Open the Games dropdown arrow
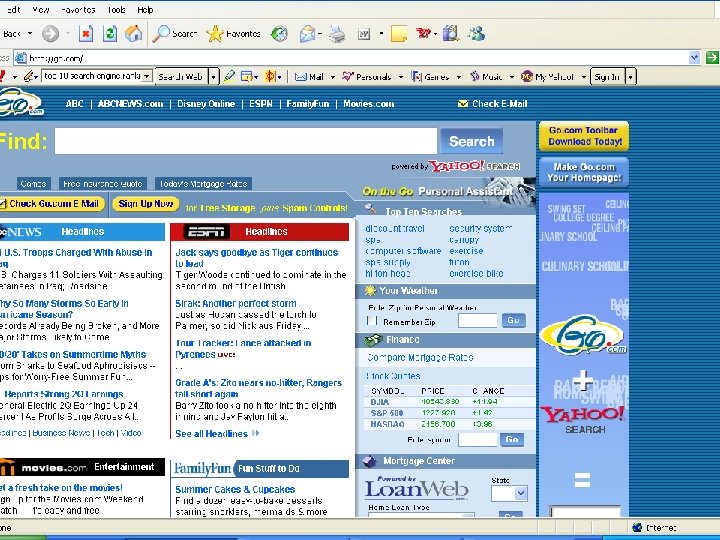 [458, 77]
